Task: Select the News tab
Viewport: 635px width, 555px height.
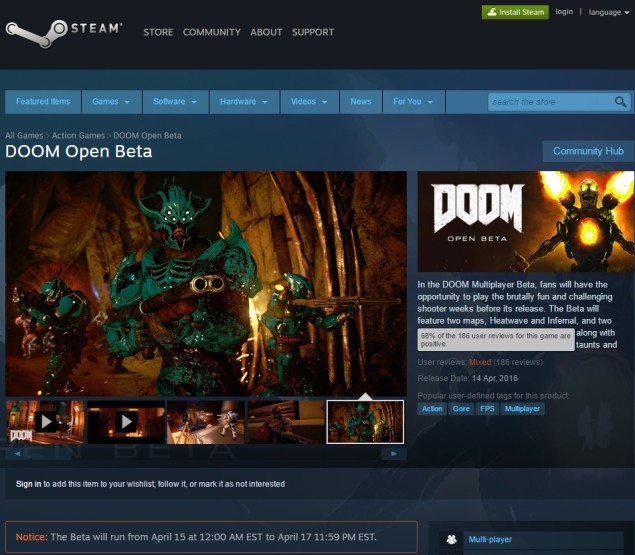Action: pos(361,102)
